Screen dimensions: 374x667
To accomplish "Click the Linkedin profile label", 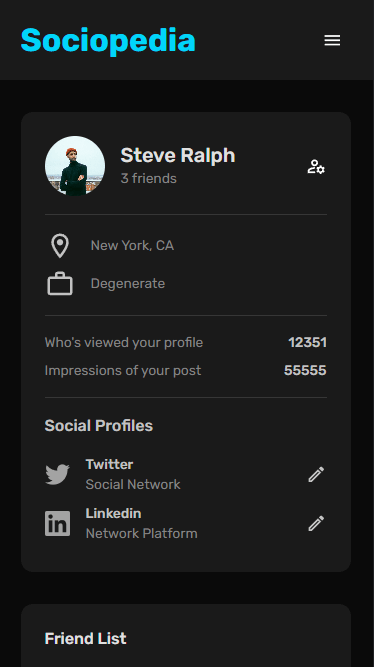I will tap(113, 513).
